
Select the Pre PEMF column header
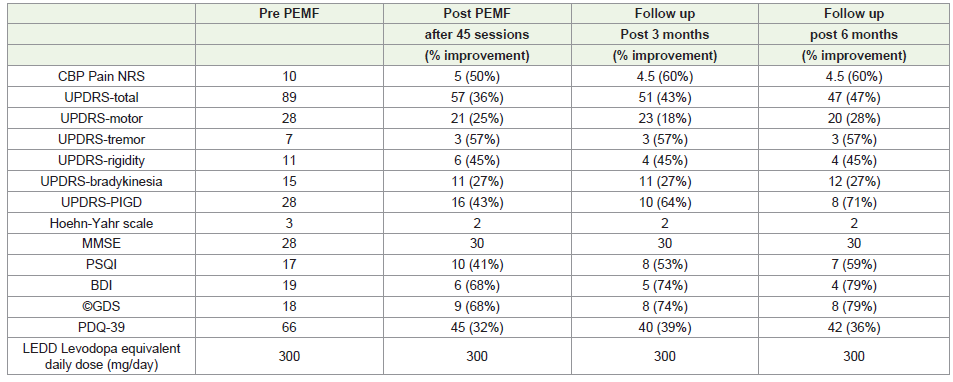[290, 14]
